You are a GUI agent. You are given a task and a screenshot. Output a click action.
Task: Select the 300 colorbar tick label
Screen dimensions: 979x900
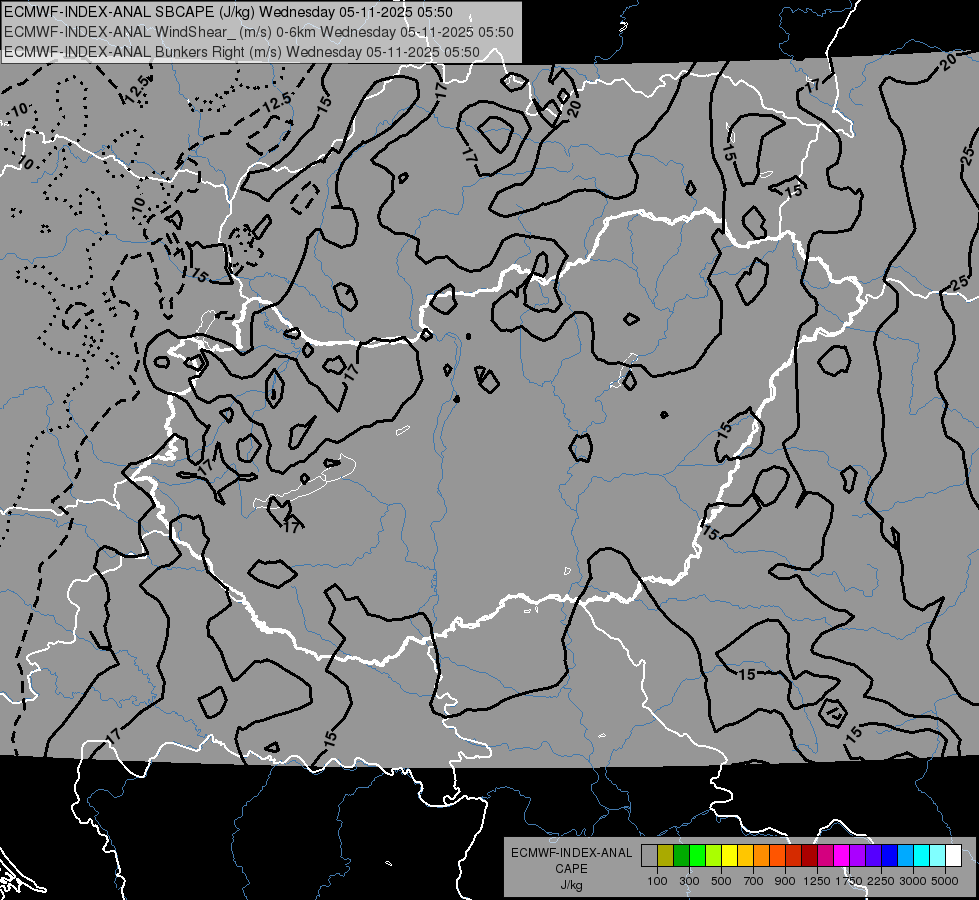point(689,881)
